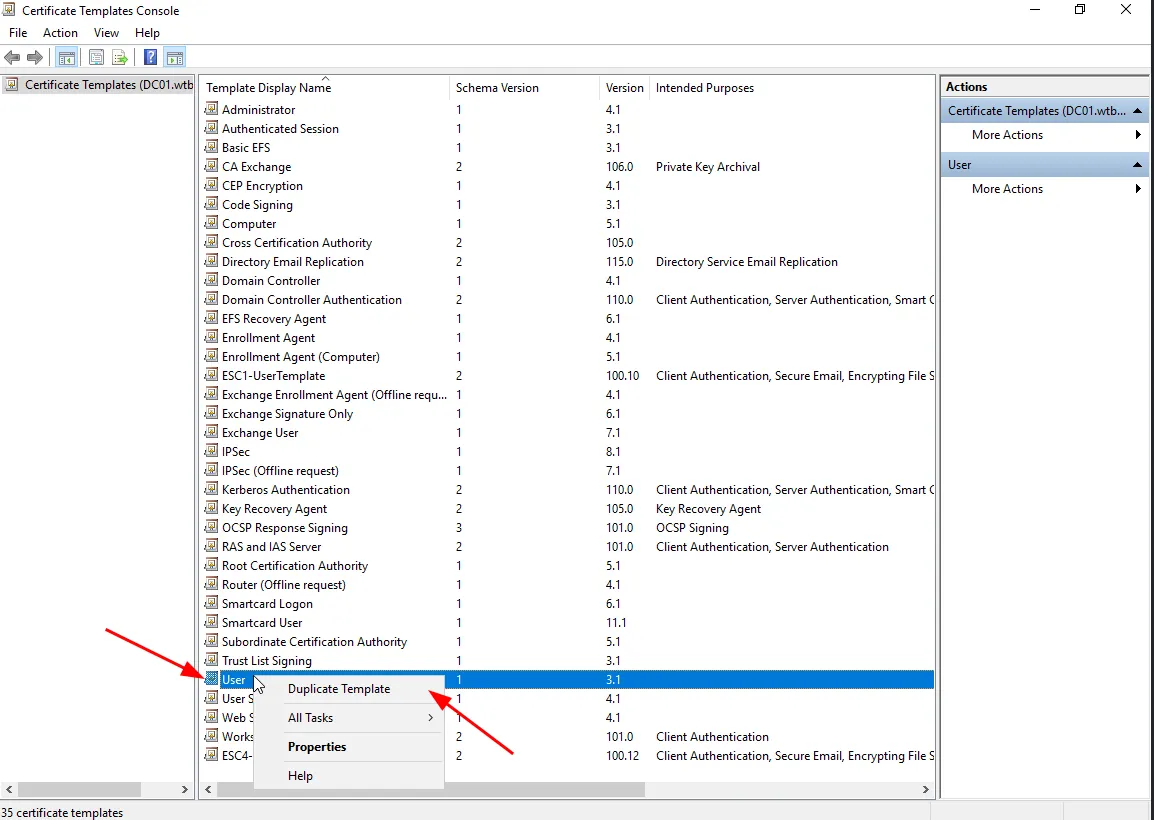Toggle Show/Hide Console Tree button
Screen dimensions: 1154x820
67,58
